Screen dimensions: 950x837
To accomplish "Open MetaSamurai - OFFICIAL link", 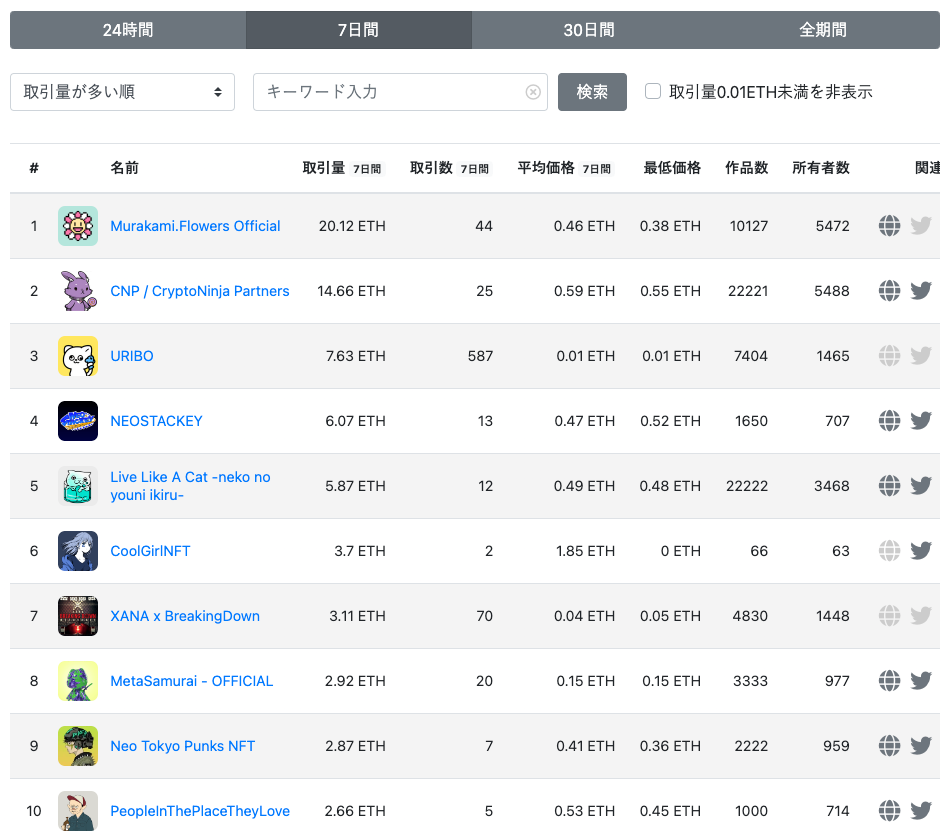I will point(191,681).
